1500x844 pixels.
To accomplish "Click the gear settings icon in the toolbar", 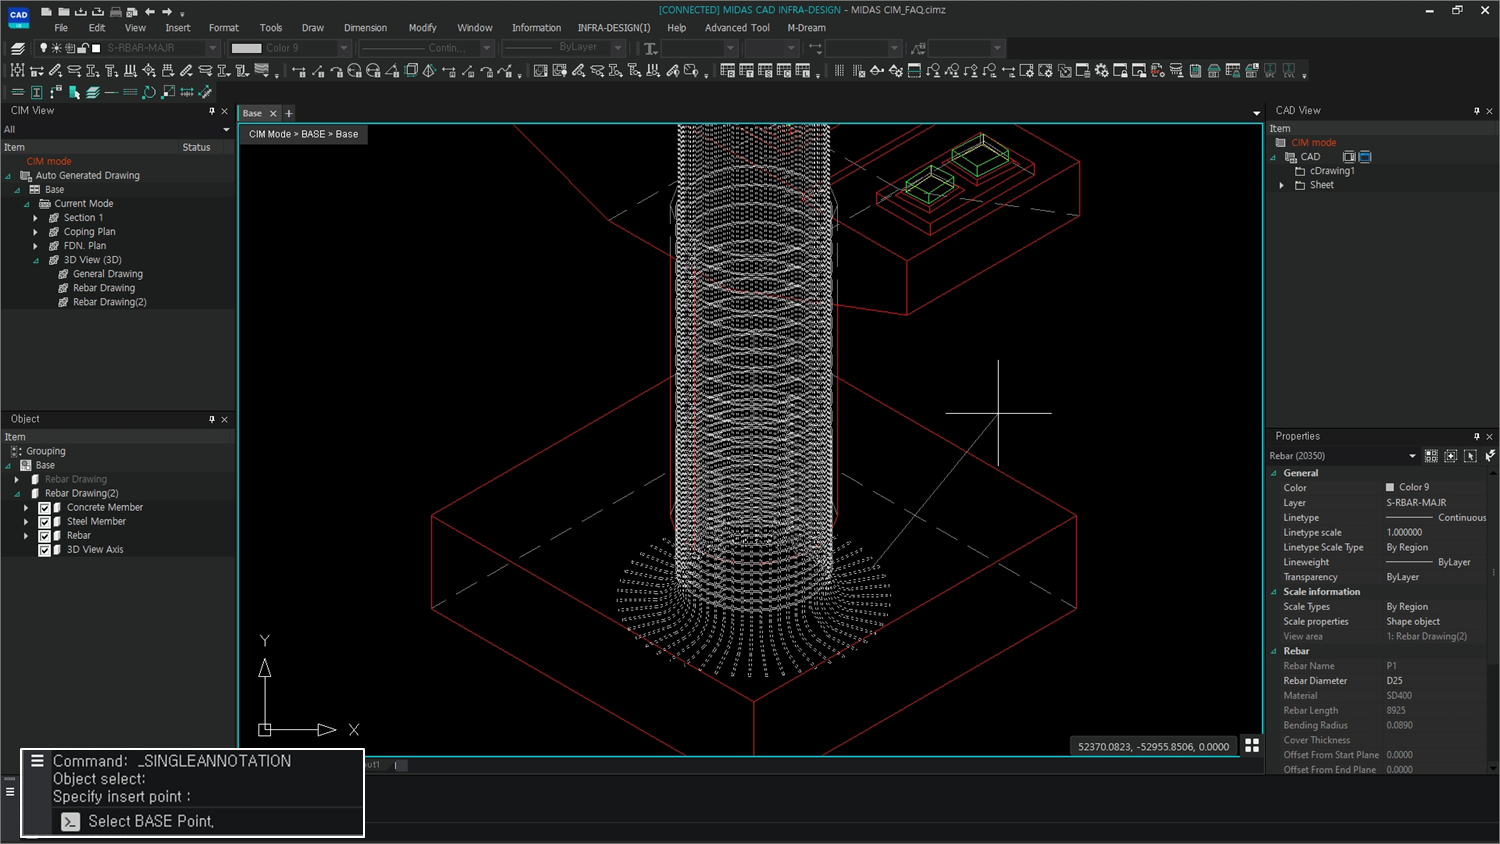I will coord(1103,71).
